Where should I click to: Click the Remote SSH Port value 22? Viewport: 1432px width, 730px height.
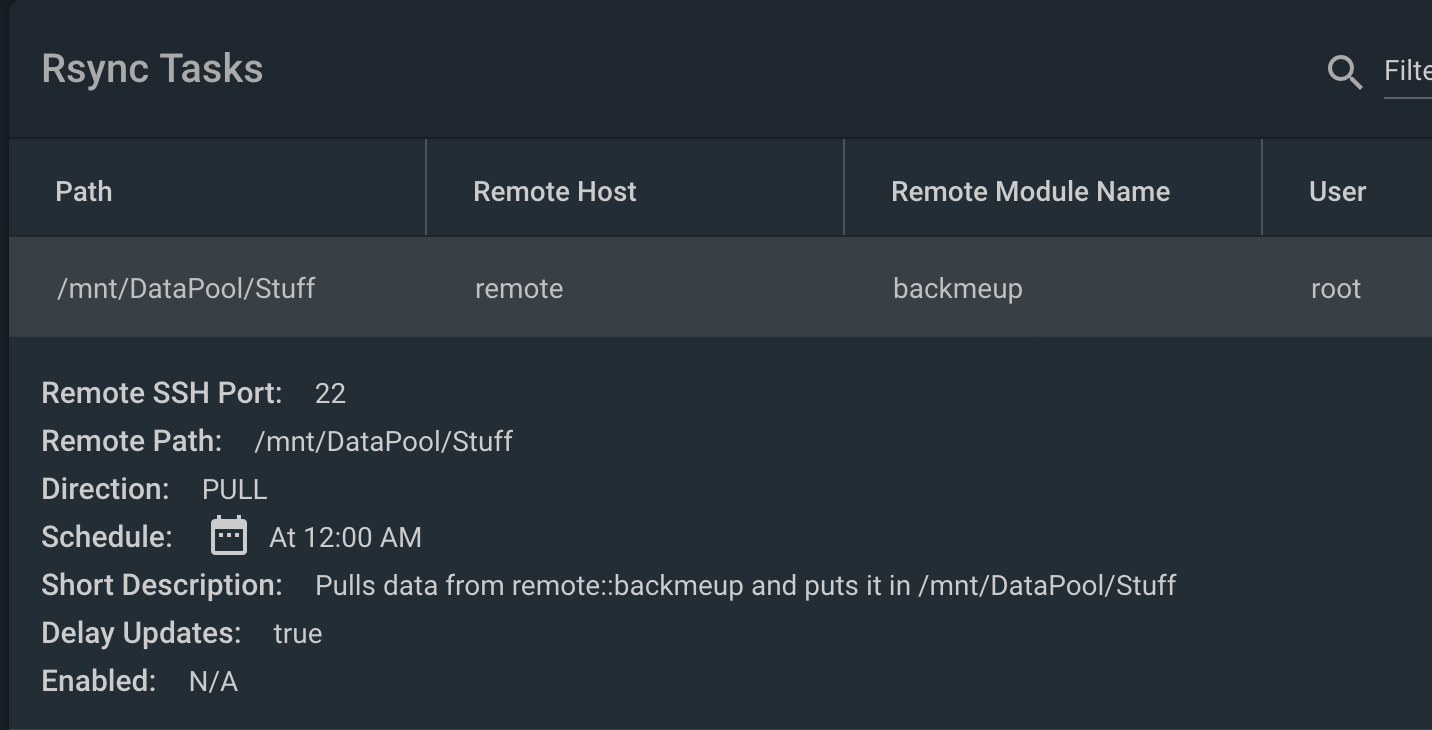pyautogui.click(x=330, y=393)
